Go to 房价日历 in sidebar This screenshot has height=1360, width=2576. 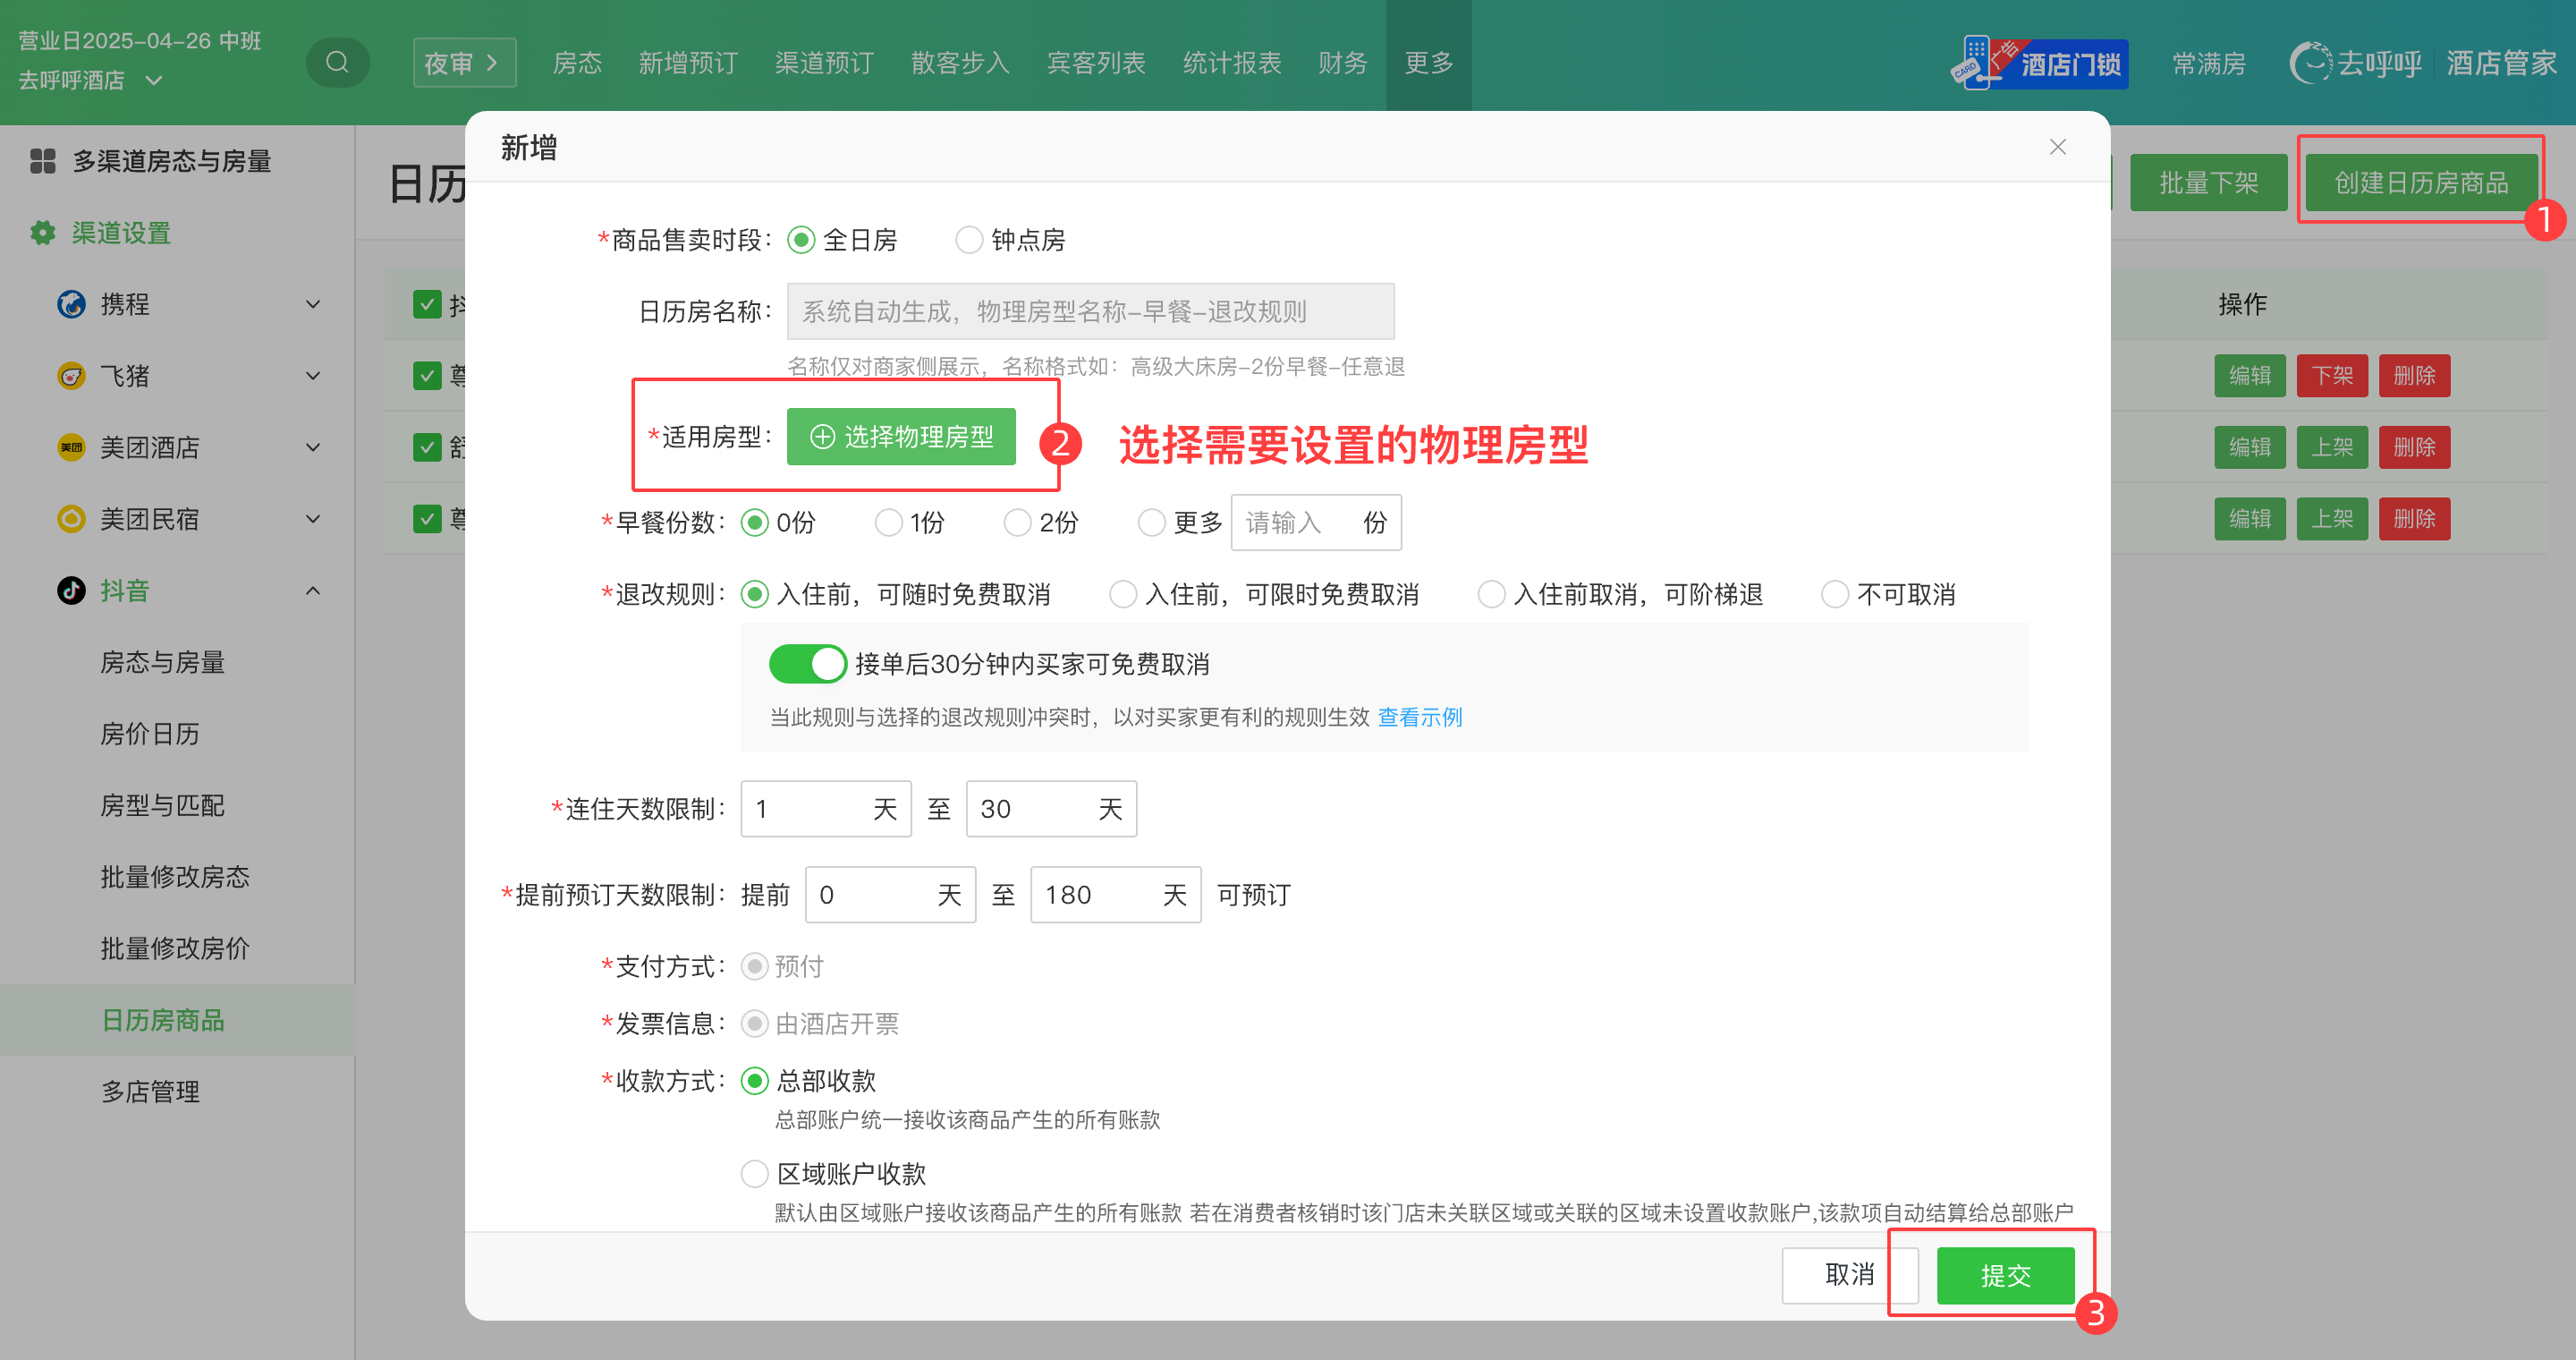point(150,734)
